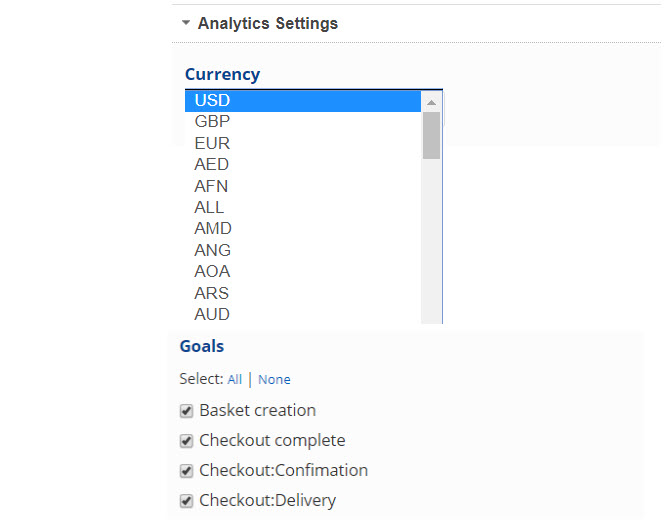
Task: Choose EUR from the currency list
Action: [x=212, y=143]
